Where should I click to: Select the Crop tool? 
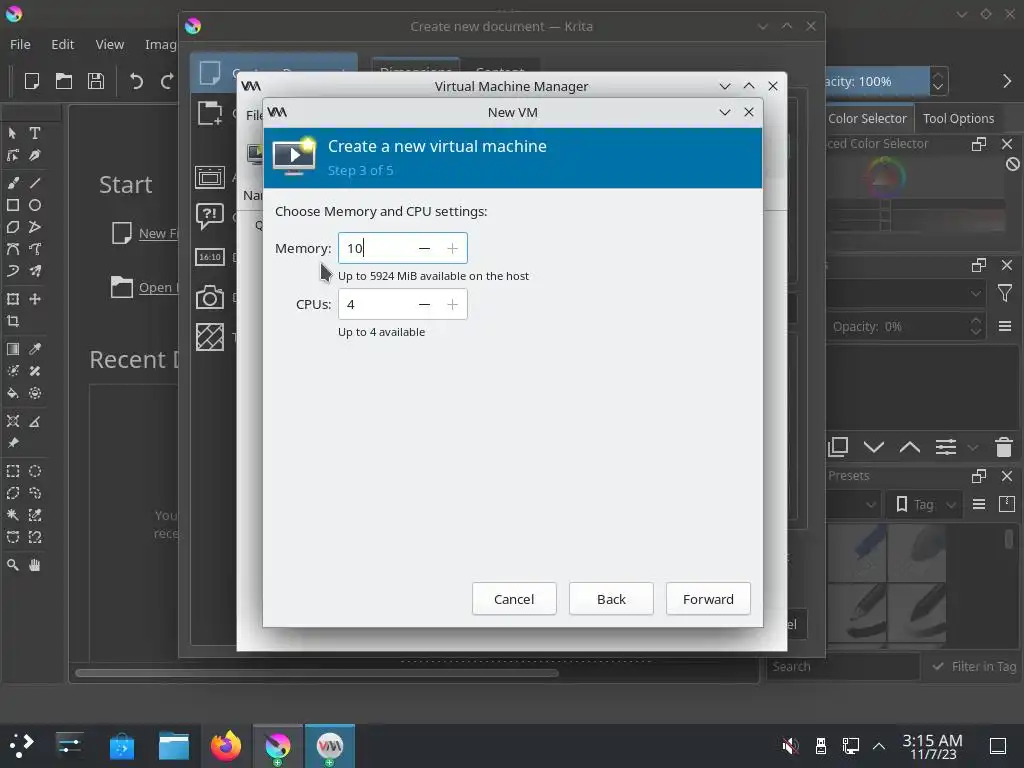12,321
